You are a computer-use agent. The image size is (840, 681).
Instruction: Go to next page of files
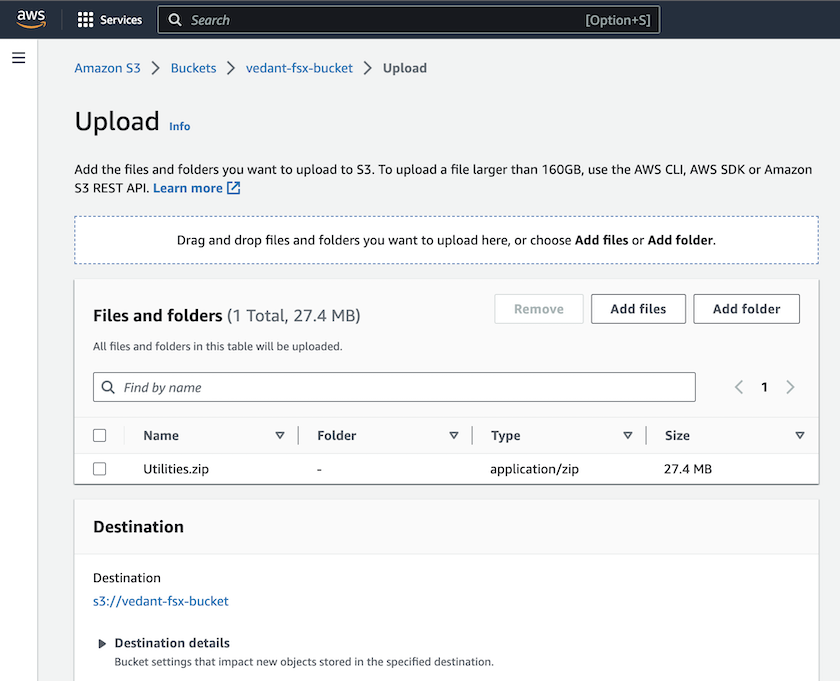[x=790, y=387]
